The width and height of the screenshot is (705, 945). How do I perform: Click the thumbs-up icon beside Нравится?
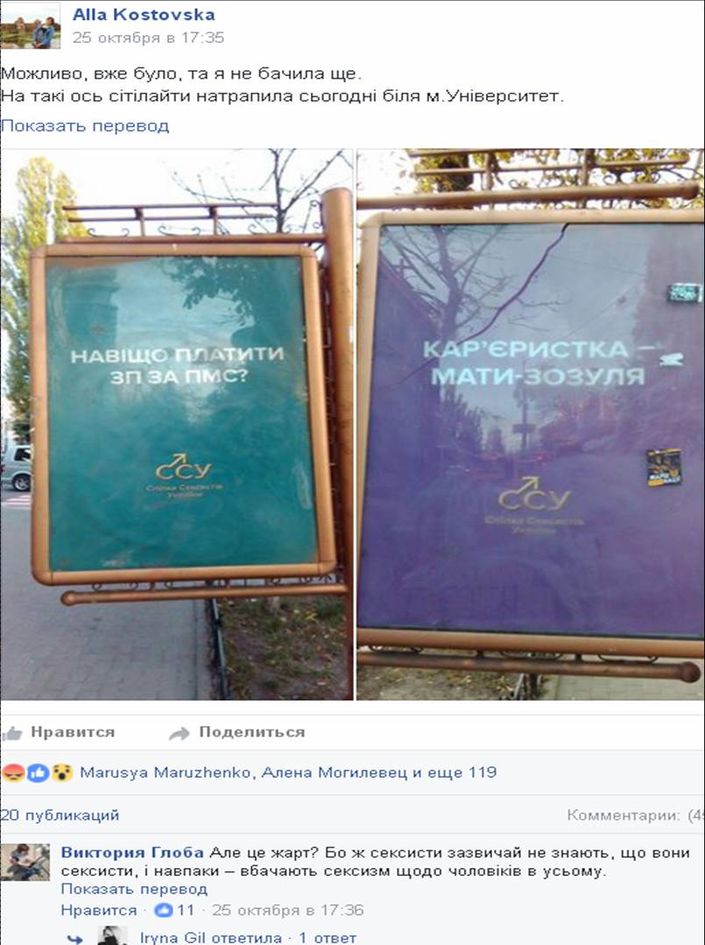[x=12, y=733]
